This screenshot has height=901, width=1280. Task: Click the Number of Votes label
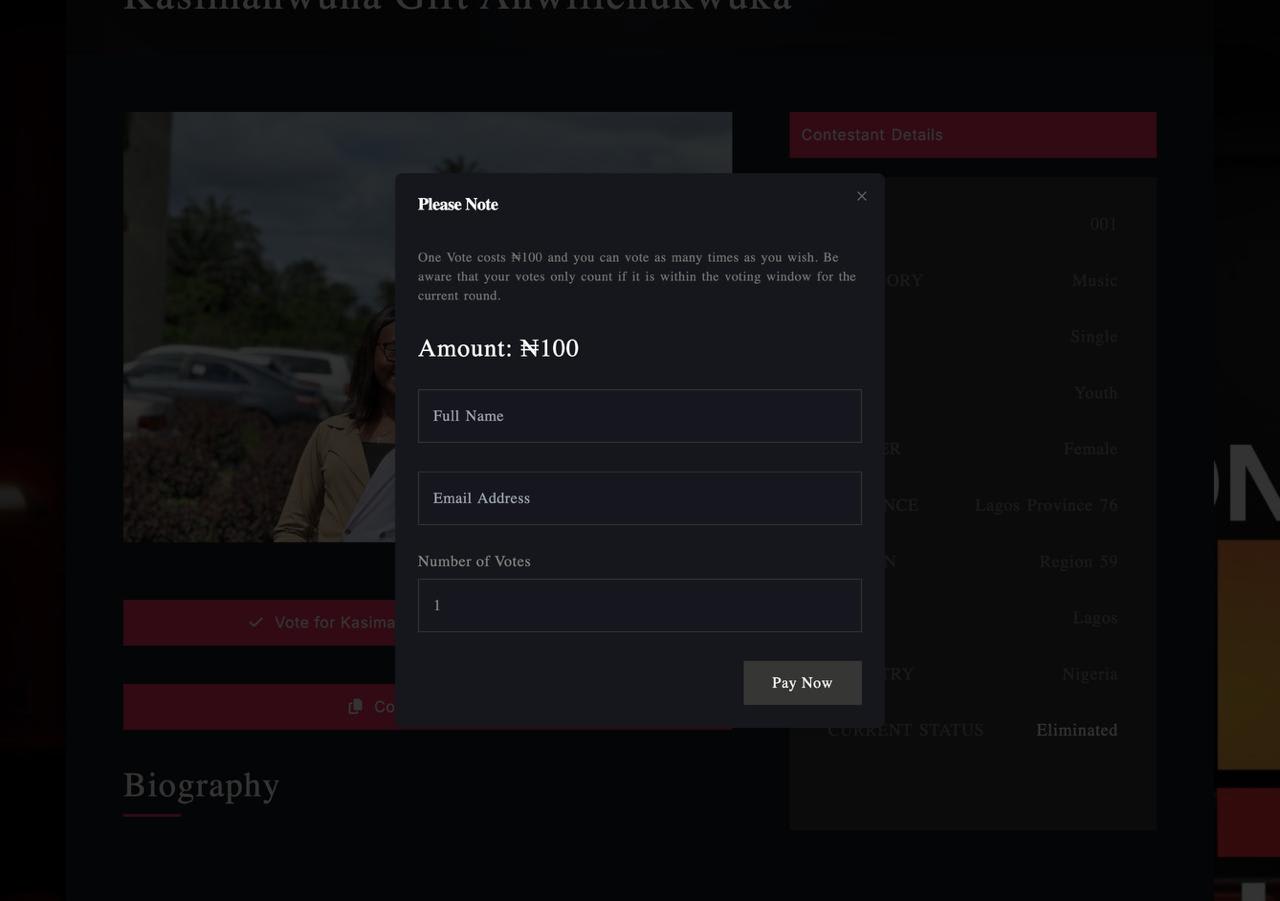(474, 561)
